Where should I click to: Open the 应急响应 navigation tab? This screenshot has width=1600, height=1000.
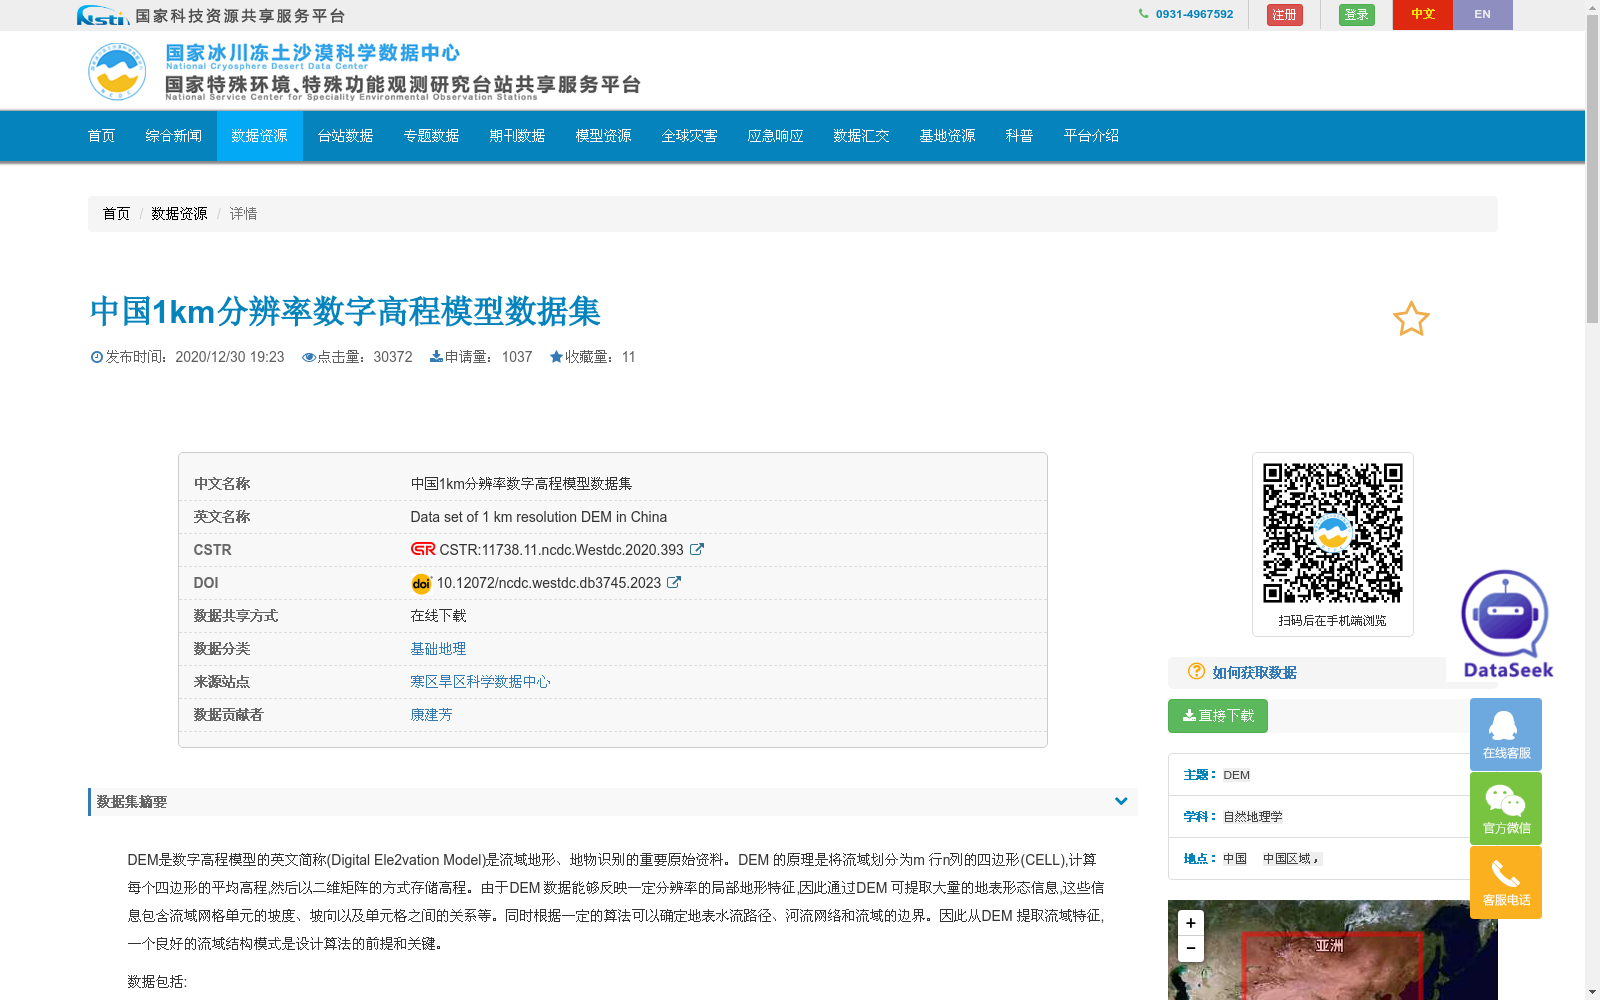tap(776, 136)
